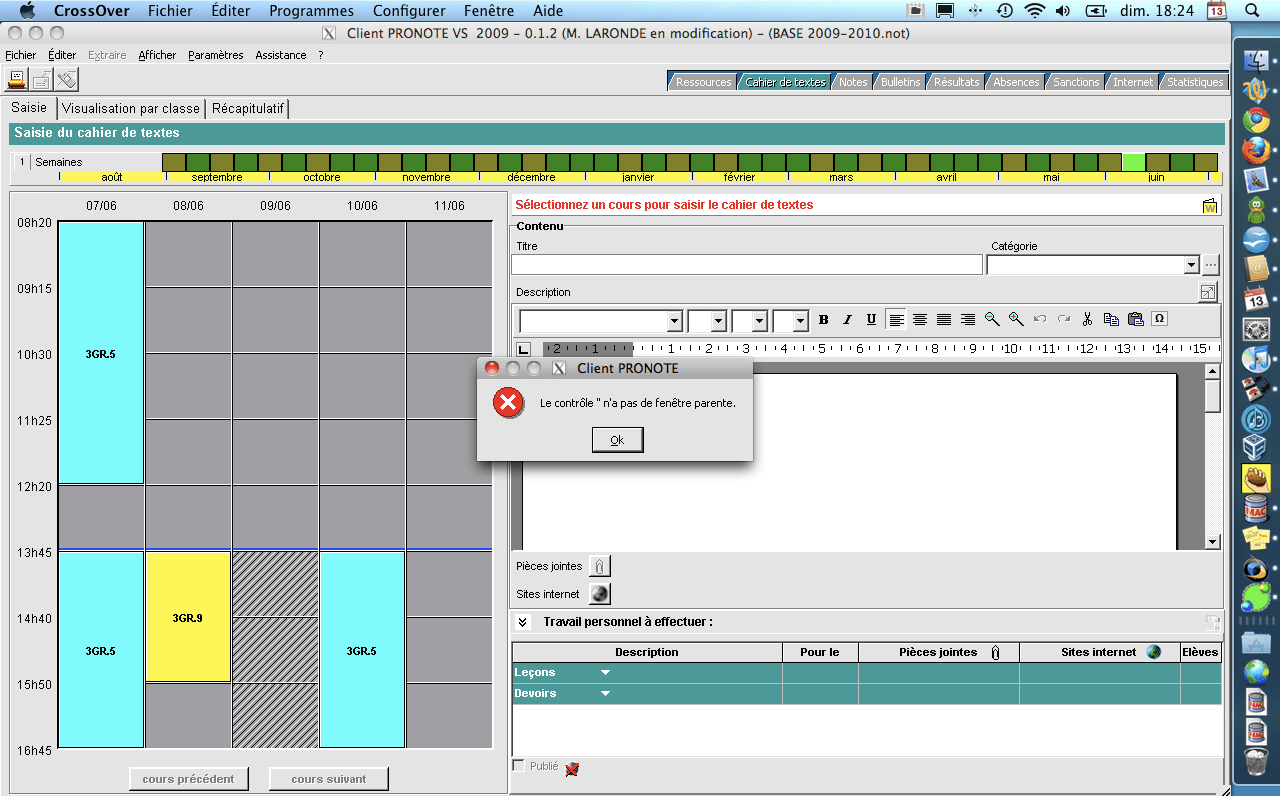The width and height of the screenshot is (1280, 796).
Task: Toggle underline text formatting
Action: (x=872, y=320)
